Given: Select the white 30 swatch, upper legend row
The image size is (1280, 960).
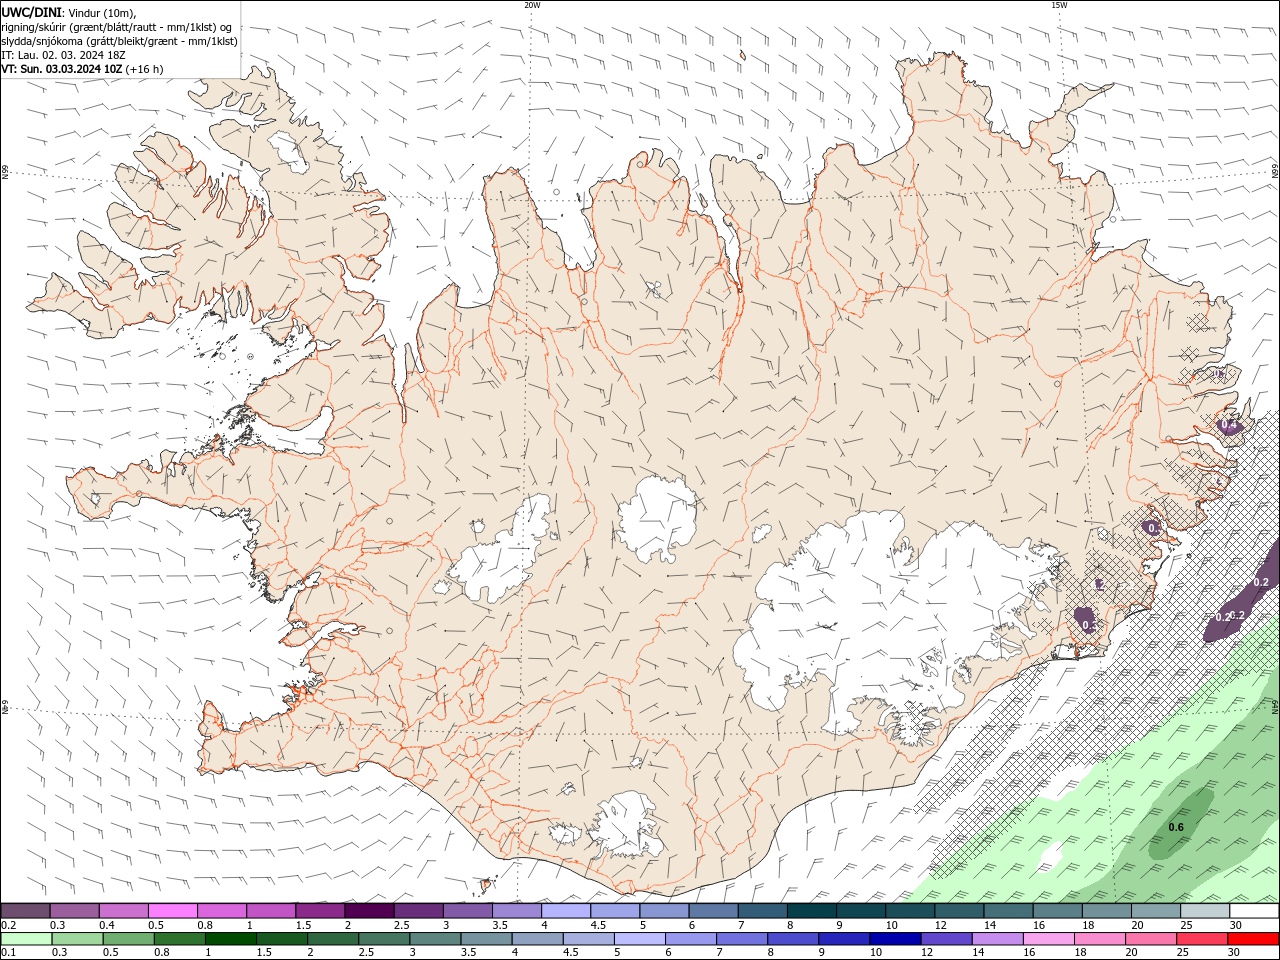Looking at the screenshot, I should point(1254,911).
